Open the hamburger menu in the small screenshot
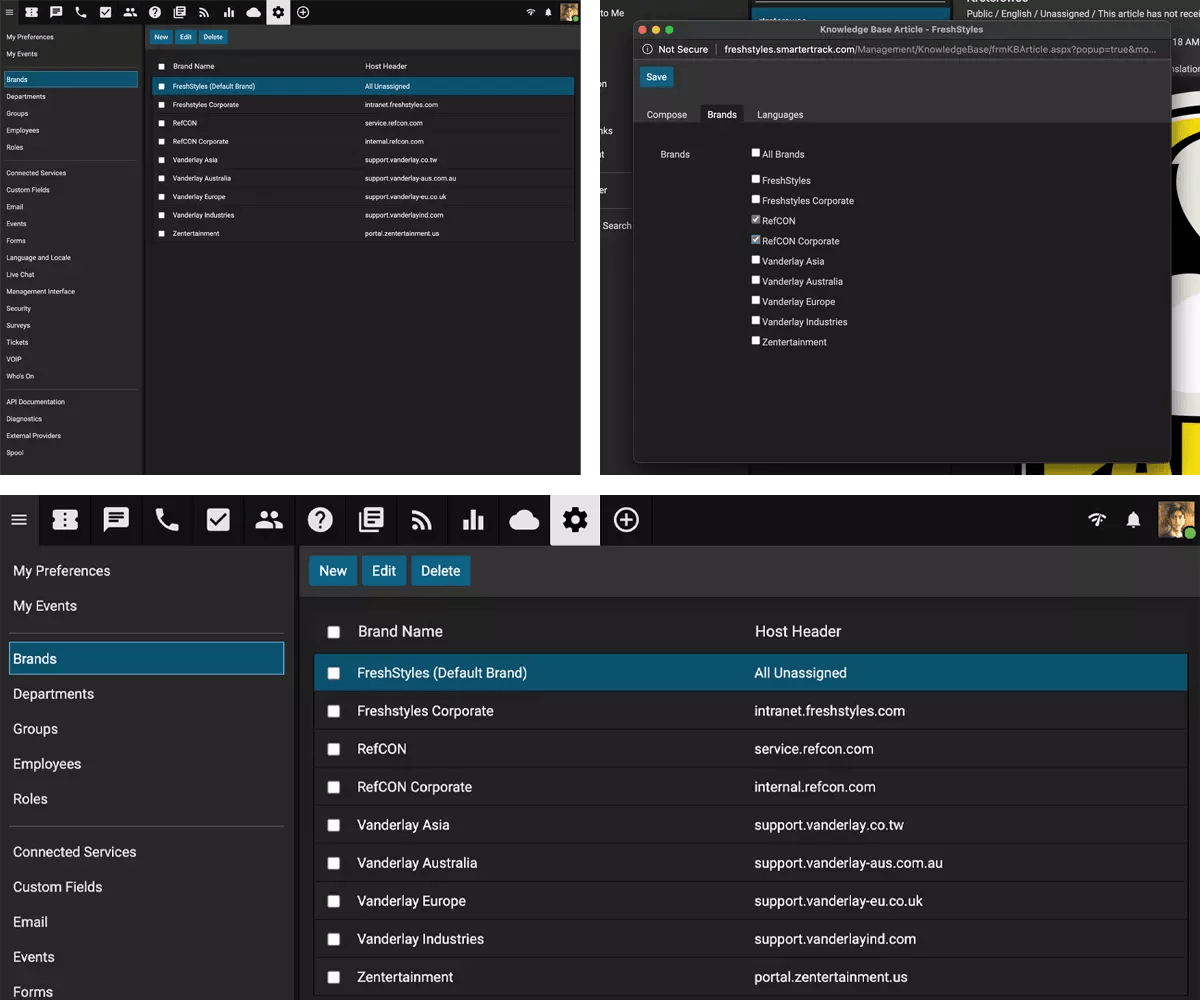The image size is (1200, 1000). 9,12
